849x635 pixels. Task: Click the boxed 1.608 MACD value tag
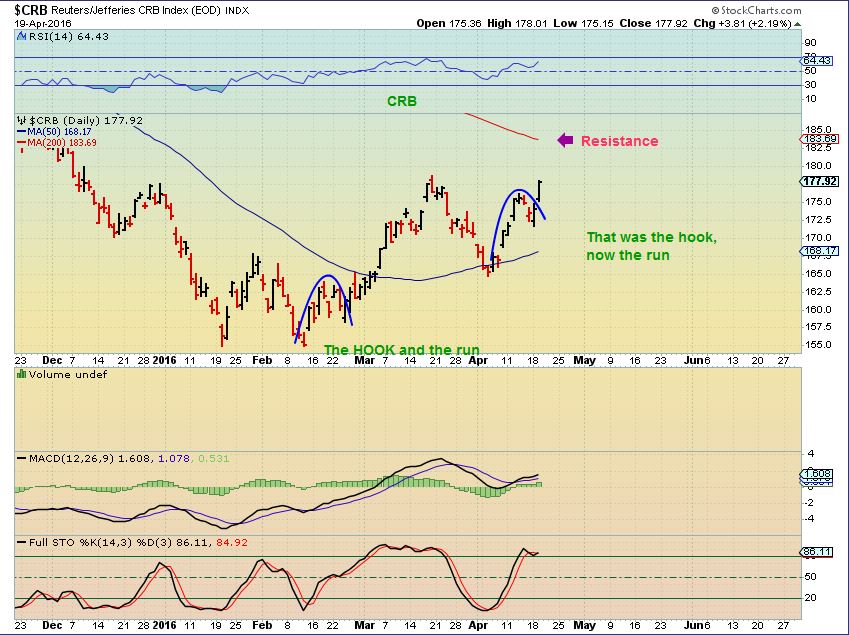[x=816, y=474]
